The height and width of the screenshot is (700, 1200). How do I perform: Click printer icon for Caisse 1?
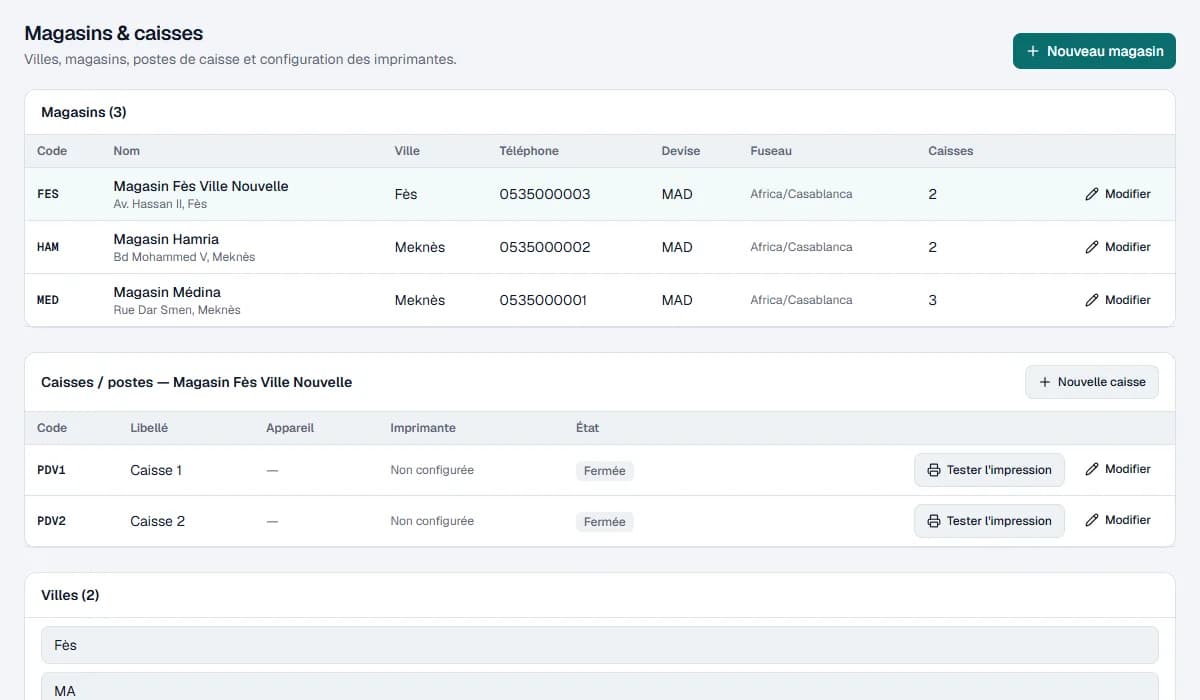[934, 470]
